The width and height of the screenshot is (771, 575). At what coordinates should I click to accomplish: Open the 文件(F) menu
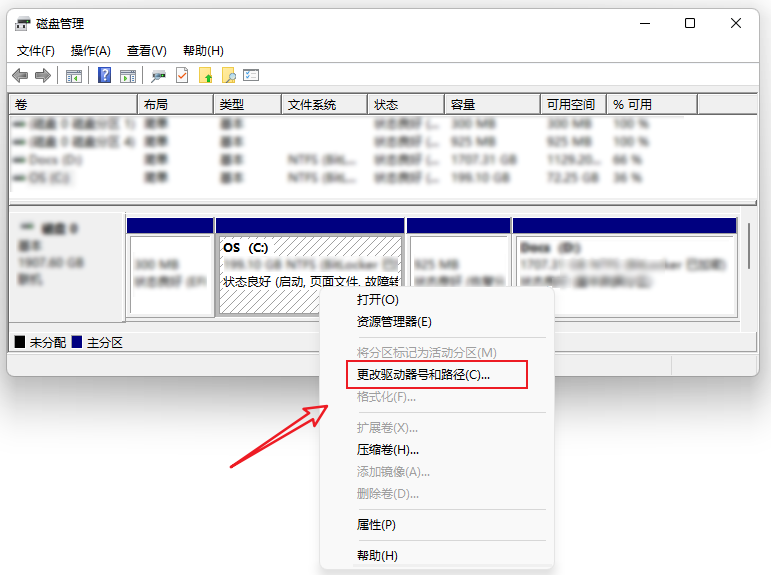[x=36, y=51]
